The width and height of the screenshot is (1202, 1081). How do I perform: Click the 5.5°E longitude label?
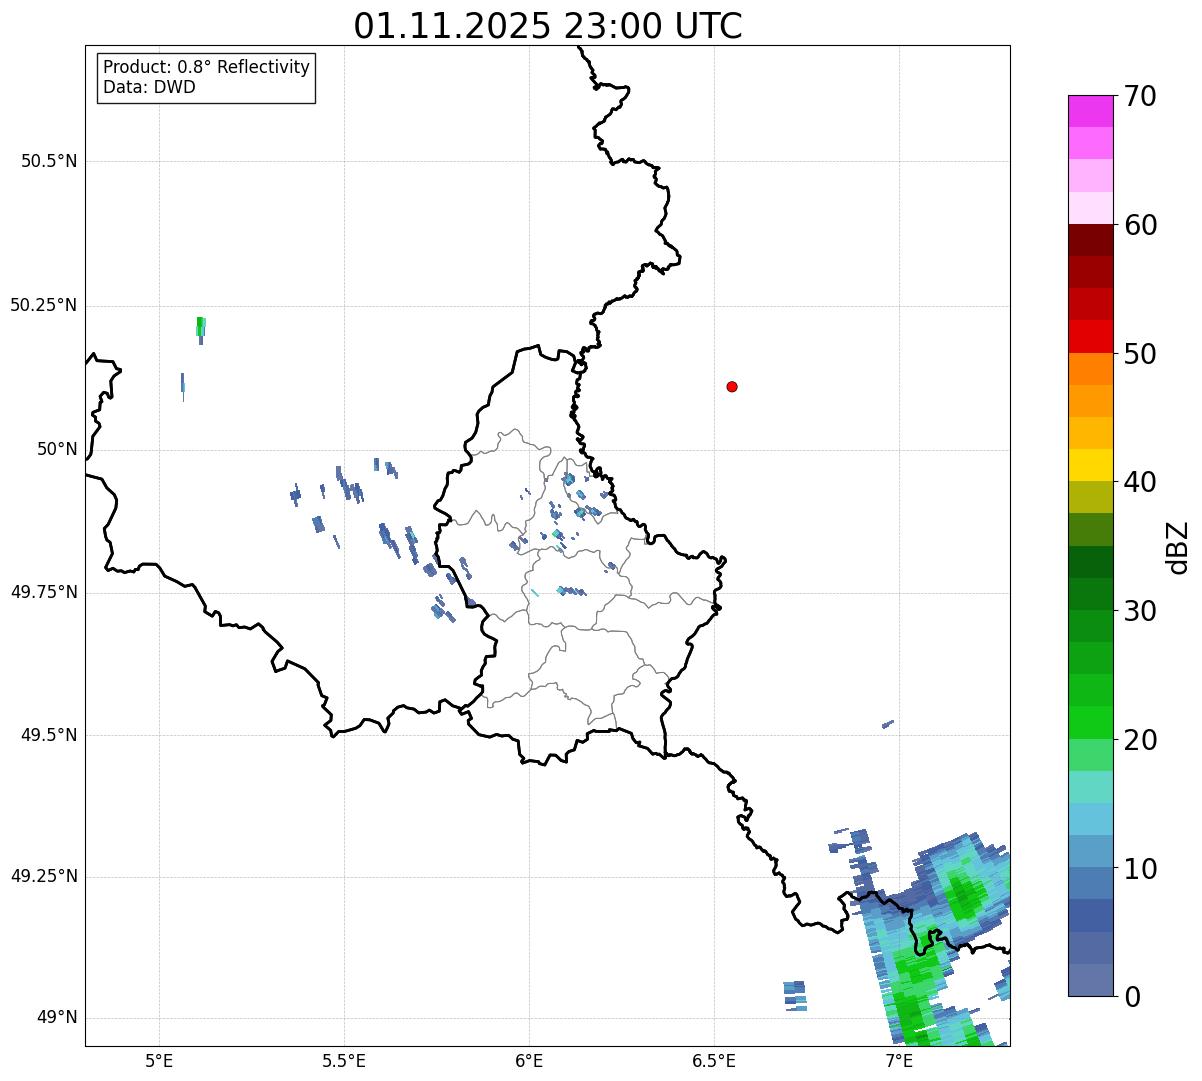point(344,1060)
